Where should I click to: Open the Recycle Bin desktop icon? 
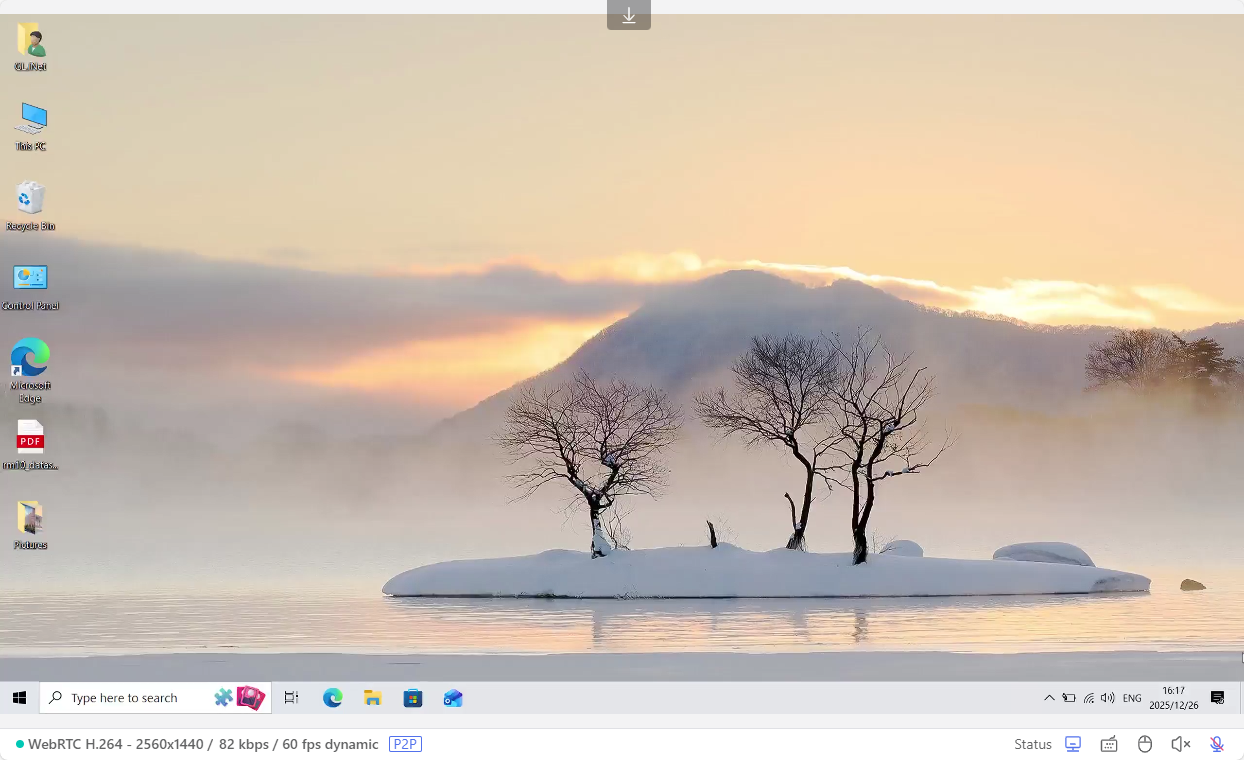pos(31,204)
